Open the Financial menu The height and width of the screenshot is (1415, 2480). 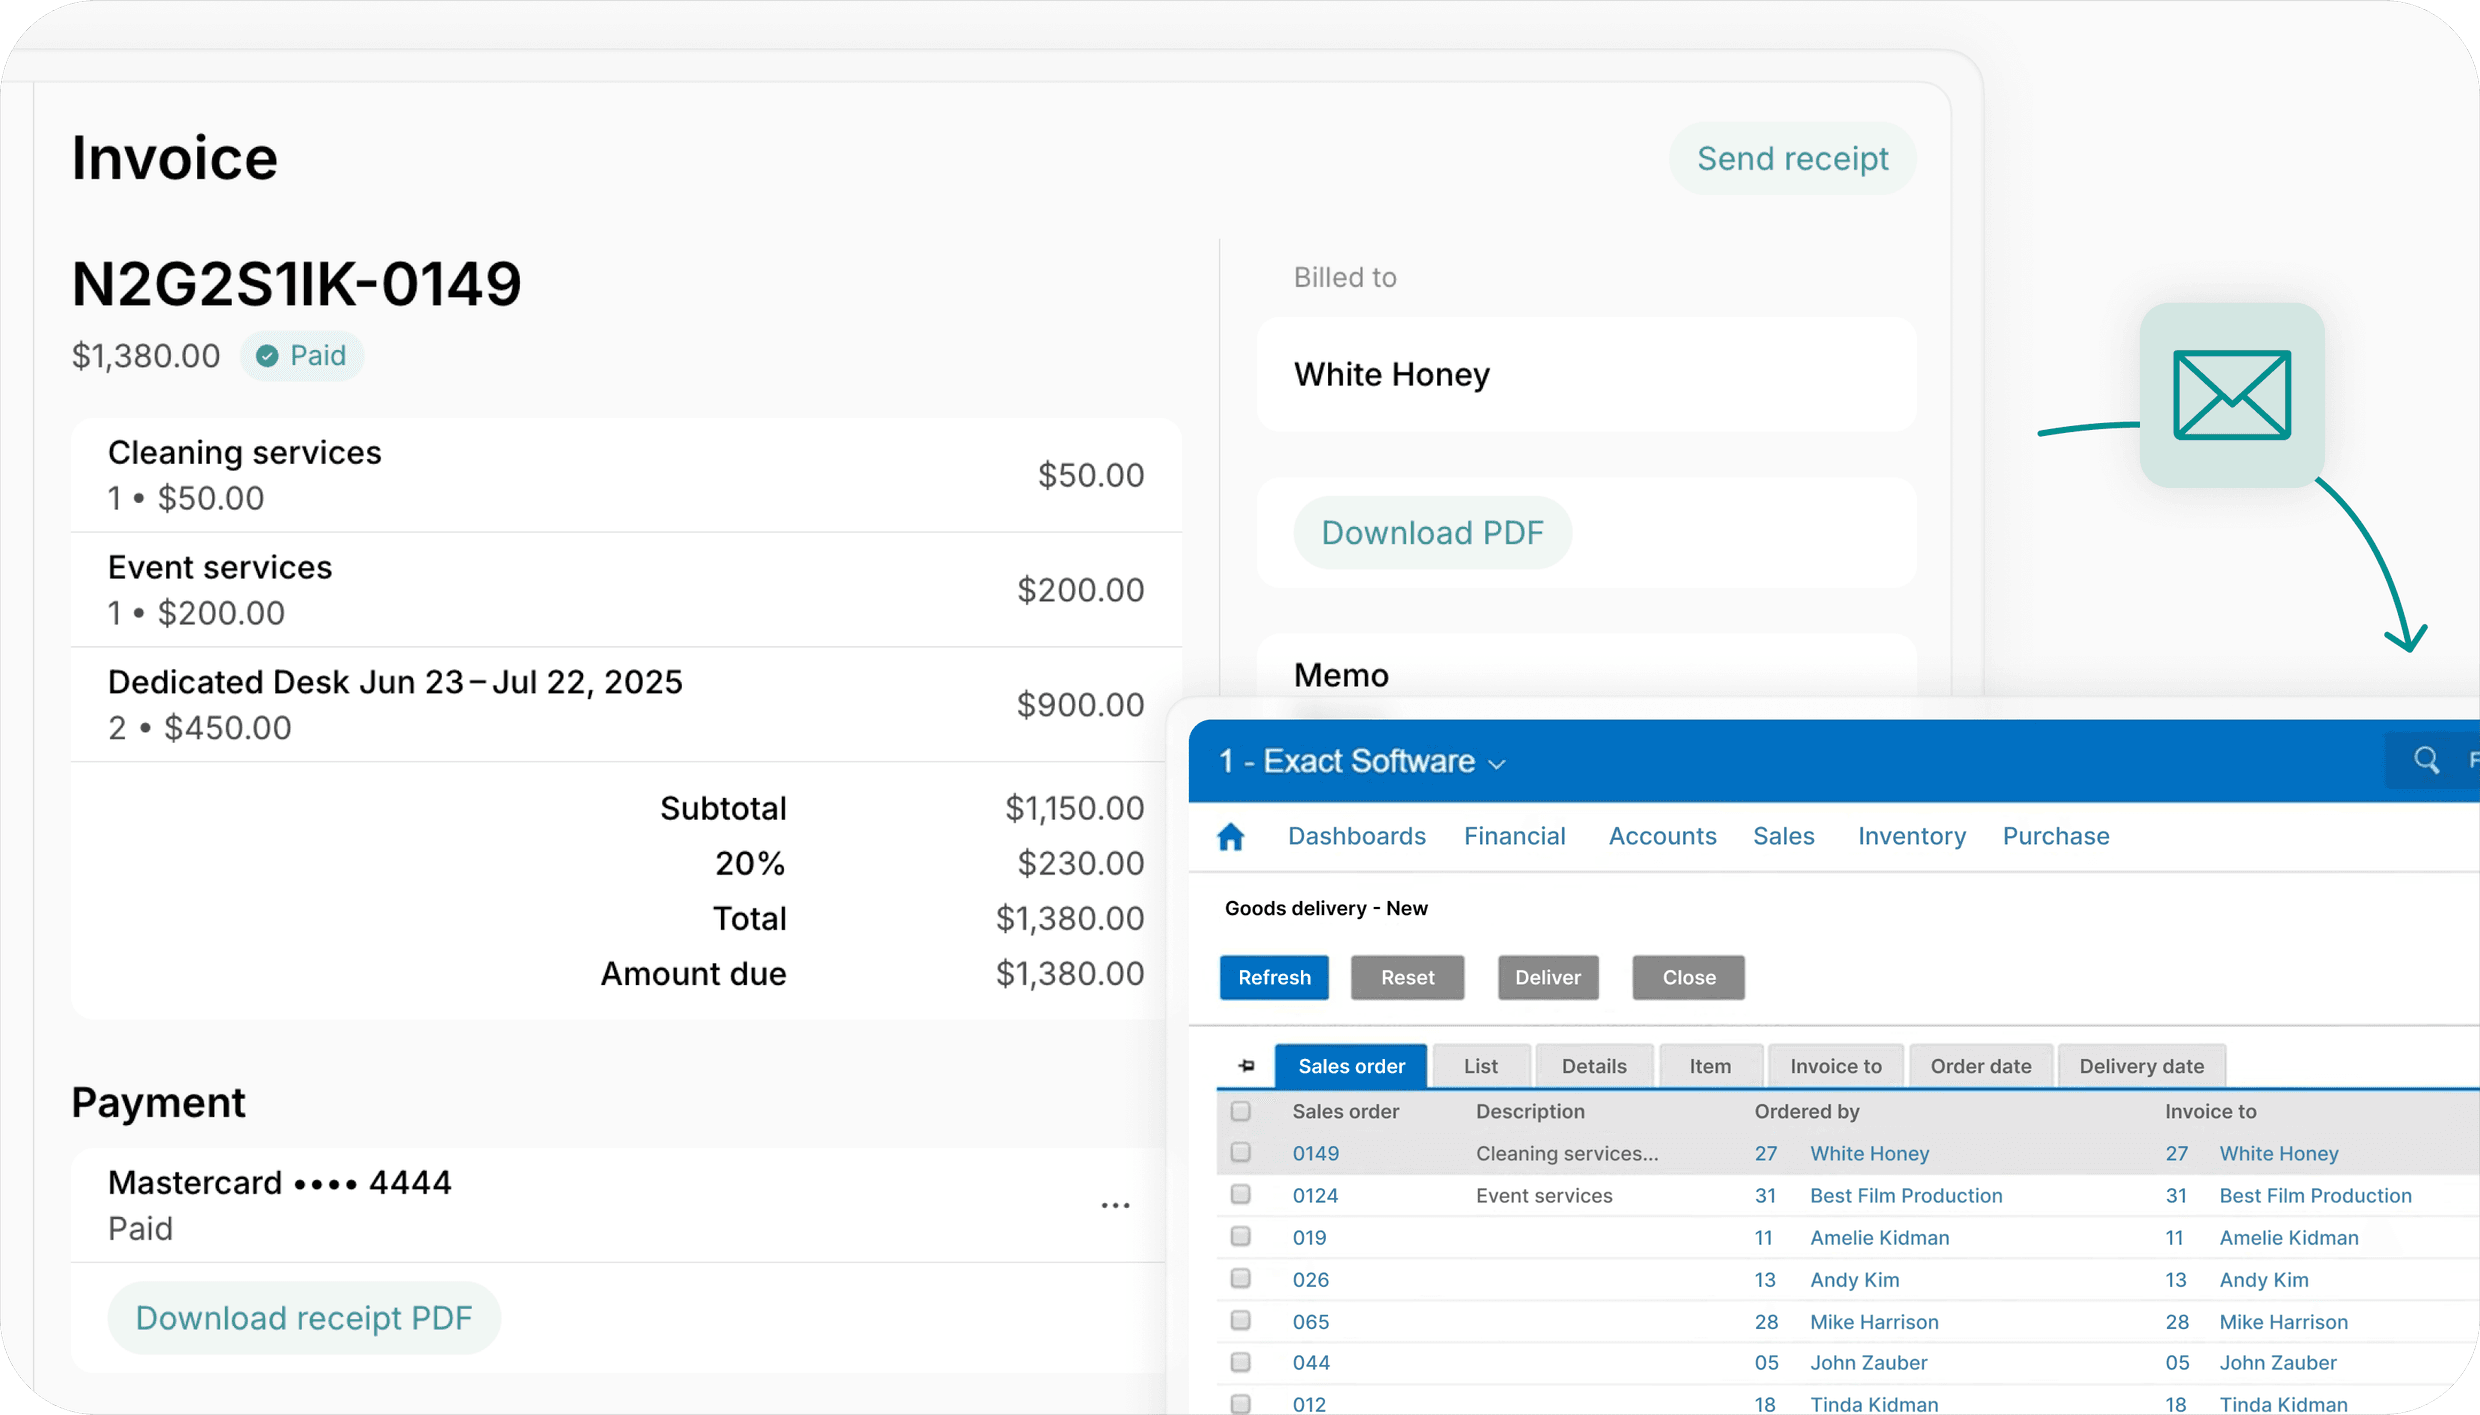click(1514, 836)
